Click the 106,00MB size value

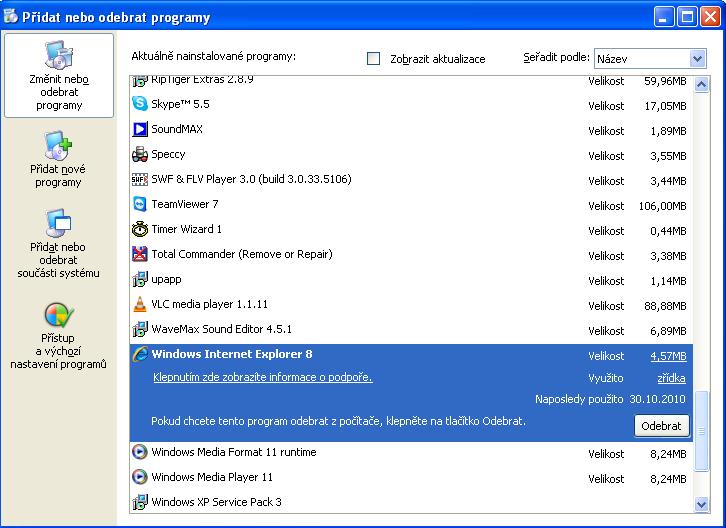pyautogui.click(x=663, y=206)
